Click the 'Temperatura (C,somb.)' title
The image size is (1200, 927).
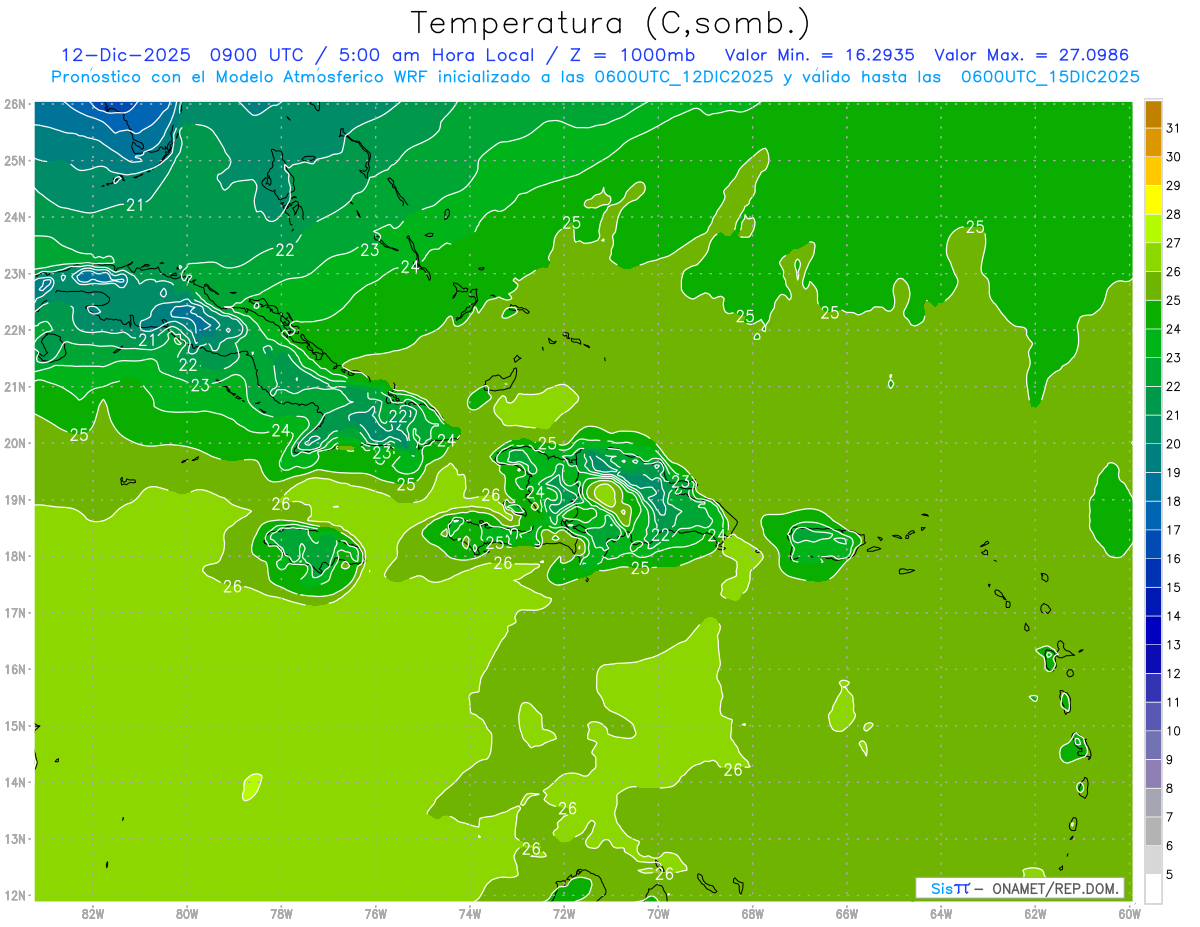(x=610, y=23)
